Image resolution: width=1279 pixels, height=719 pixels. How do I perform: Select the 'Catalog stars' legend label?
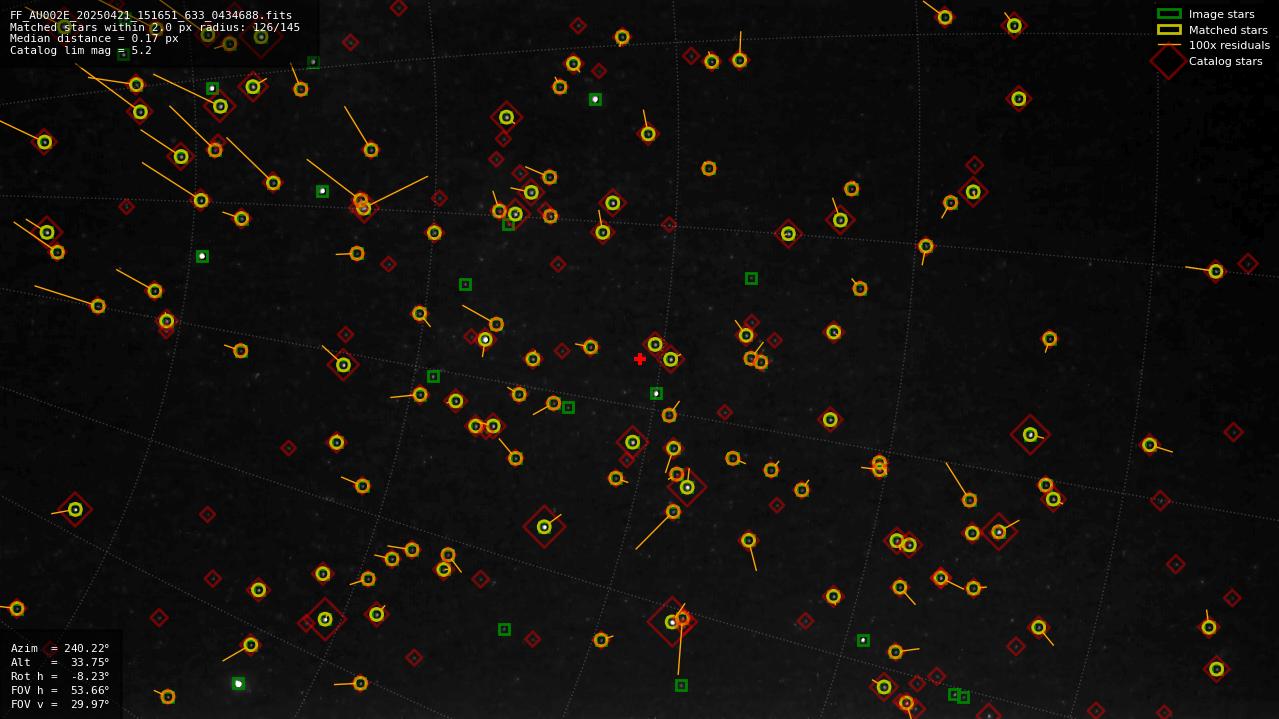(1225, 61)
